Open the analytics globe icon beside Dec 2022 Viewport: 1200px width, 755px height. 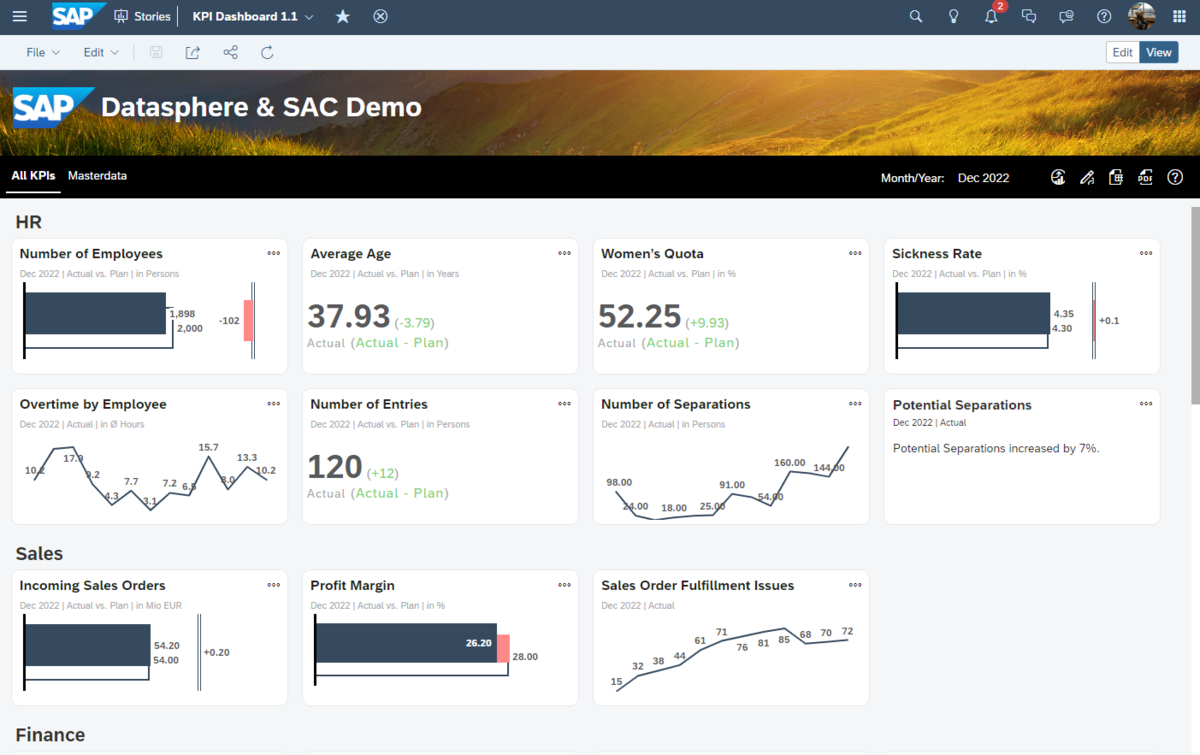click(1058, 177)
